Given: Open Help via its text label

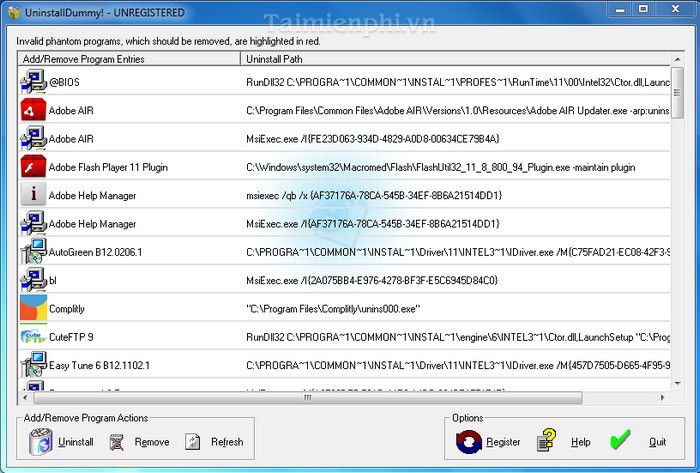Looking at the screenshot, I should pyautogui.click(x=580, y=442).
